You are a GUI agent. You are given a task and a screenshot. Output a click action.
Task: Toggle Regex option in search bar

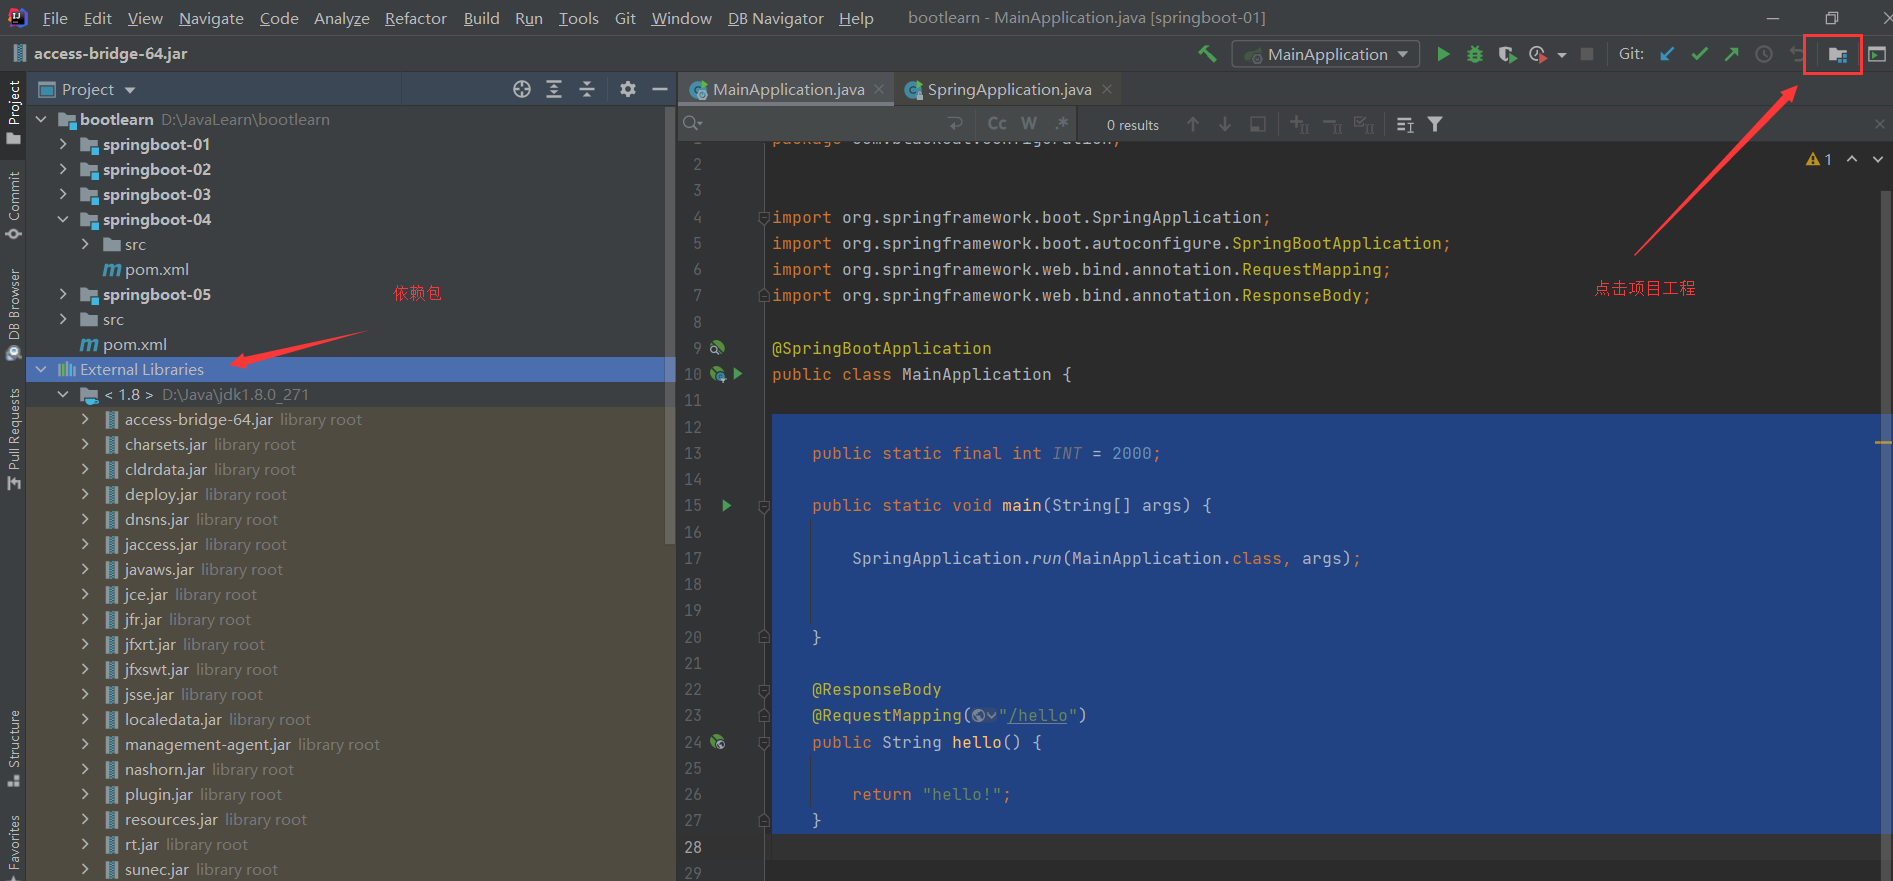point(1062,124)
